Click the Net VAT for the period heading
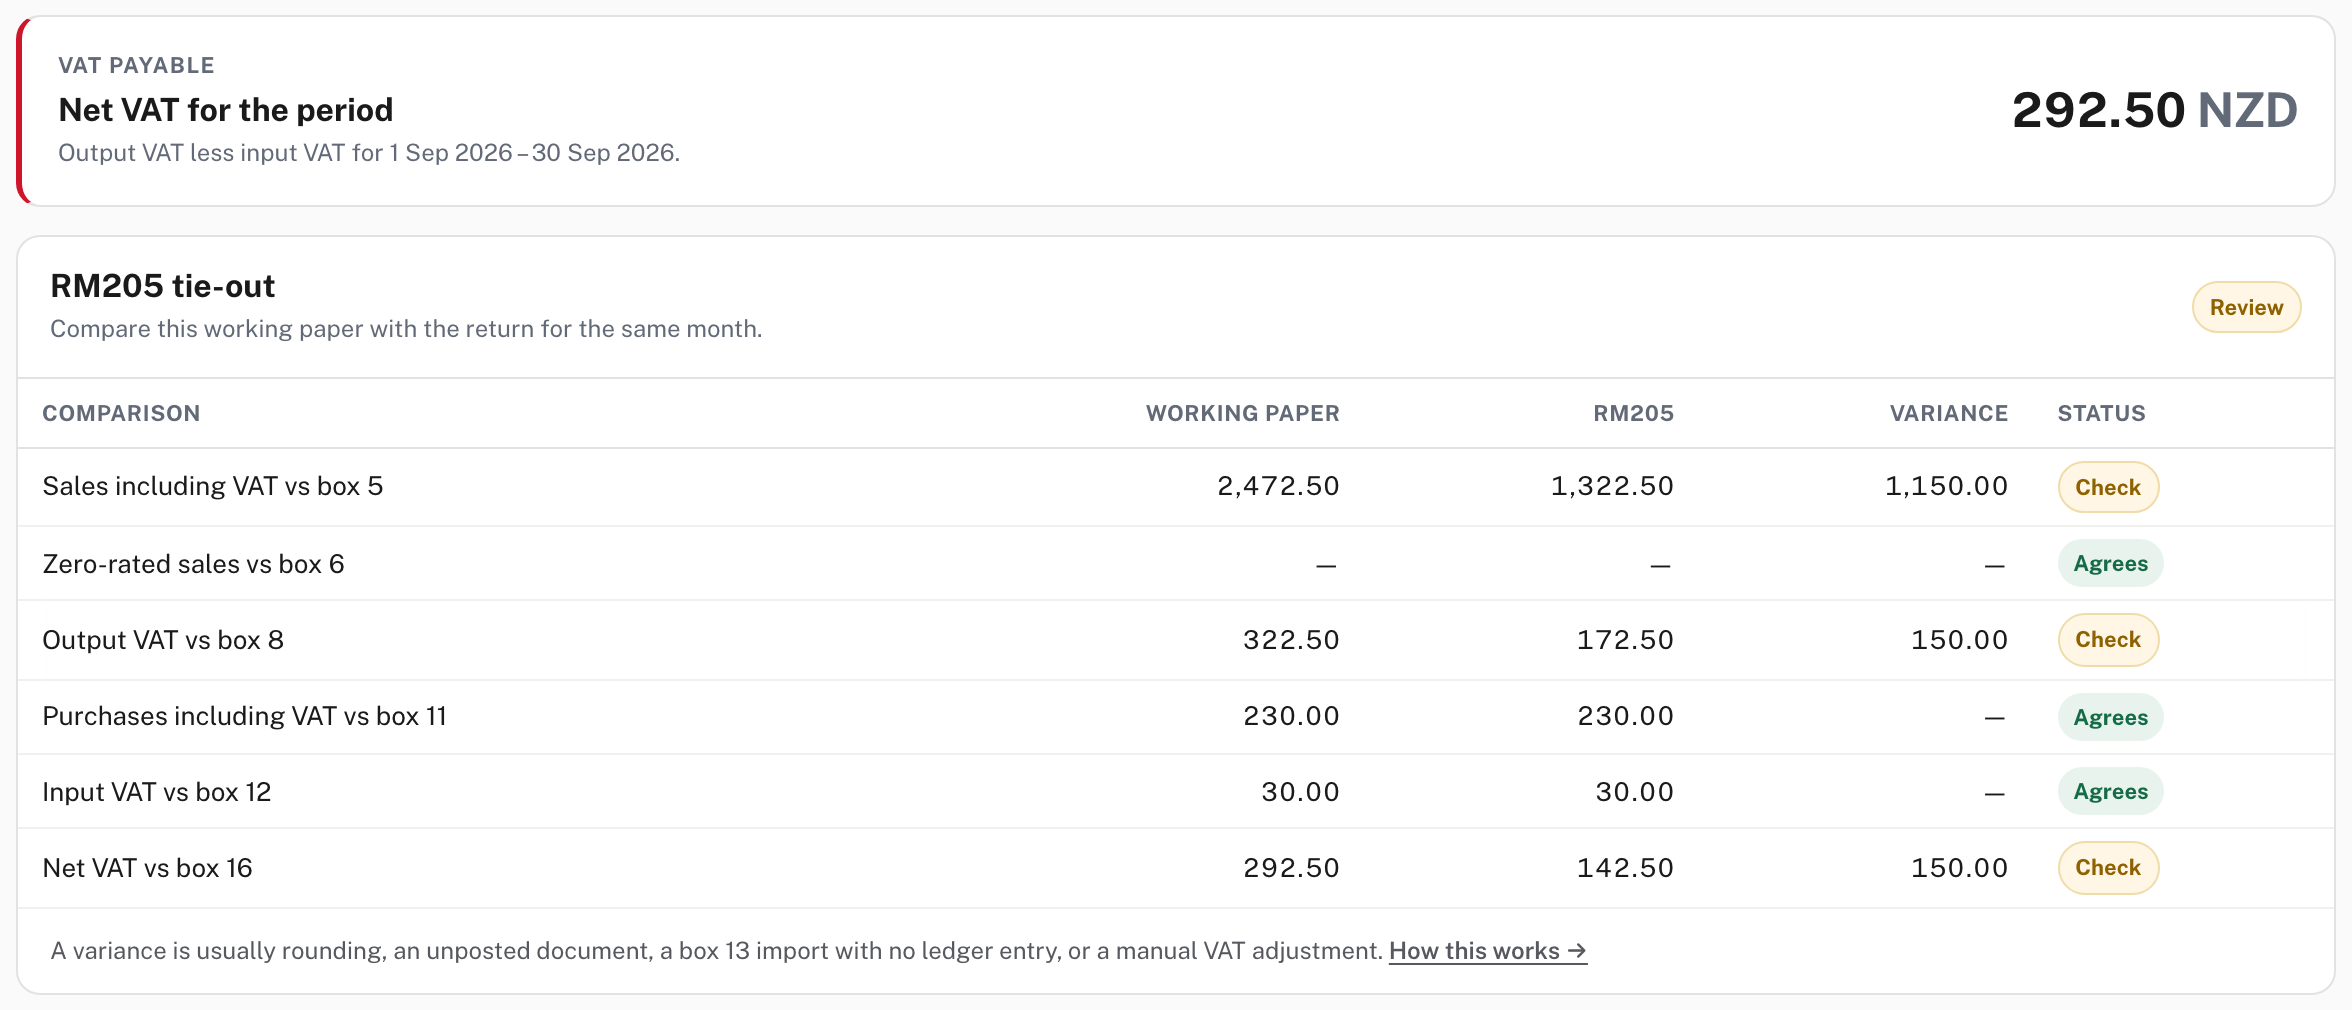Viewport: 2352px width, 1010px height. (226, 110)
